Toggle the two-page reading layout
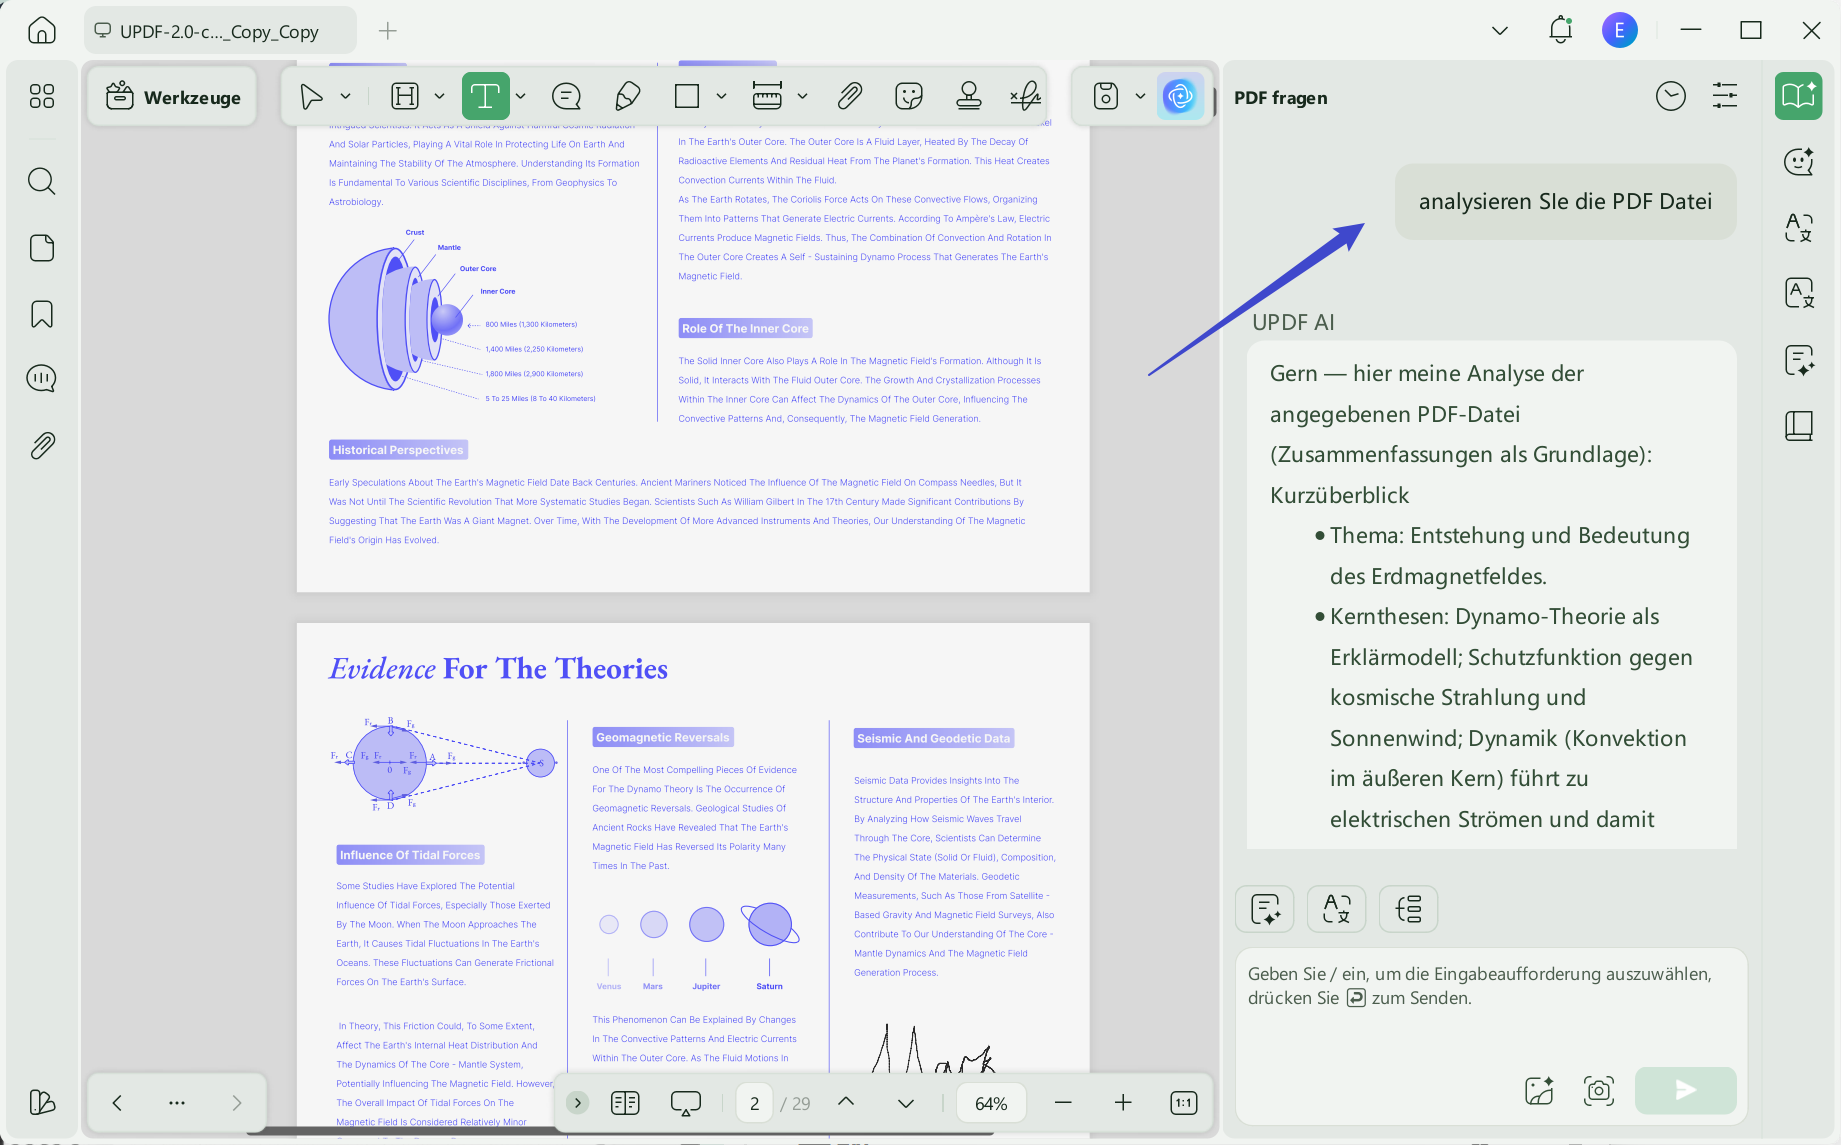The width and height of the screenshot is (1841, 1145). [625, 1103]
